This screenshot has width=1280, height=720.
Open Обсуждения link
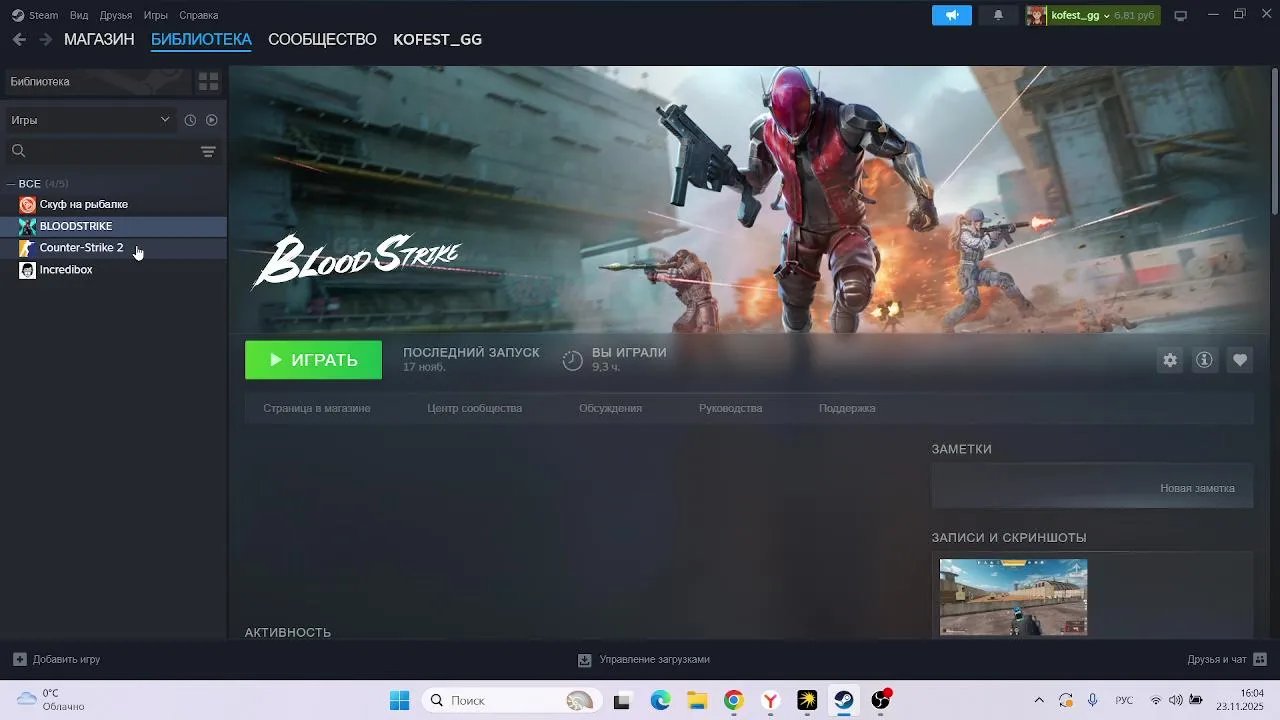coord(610,408)
